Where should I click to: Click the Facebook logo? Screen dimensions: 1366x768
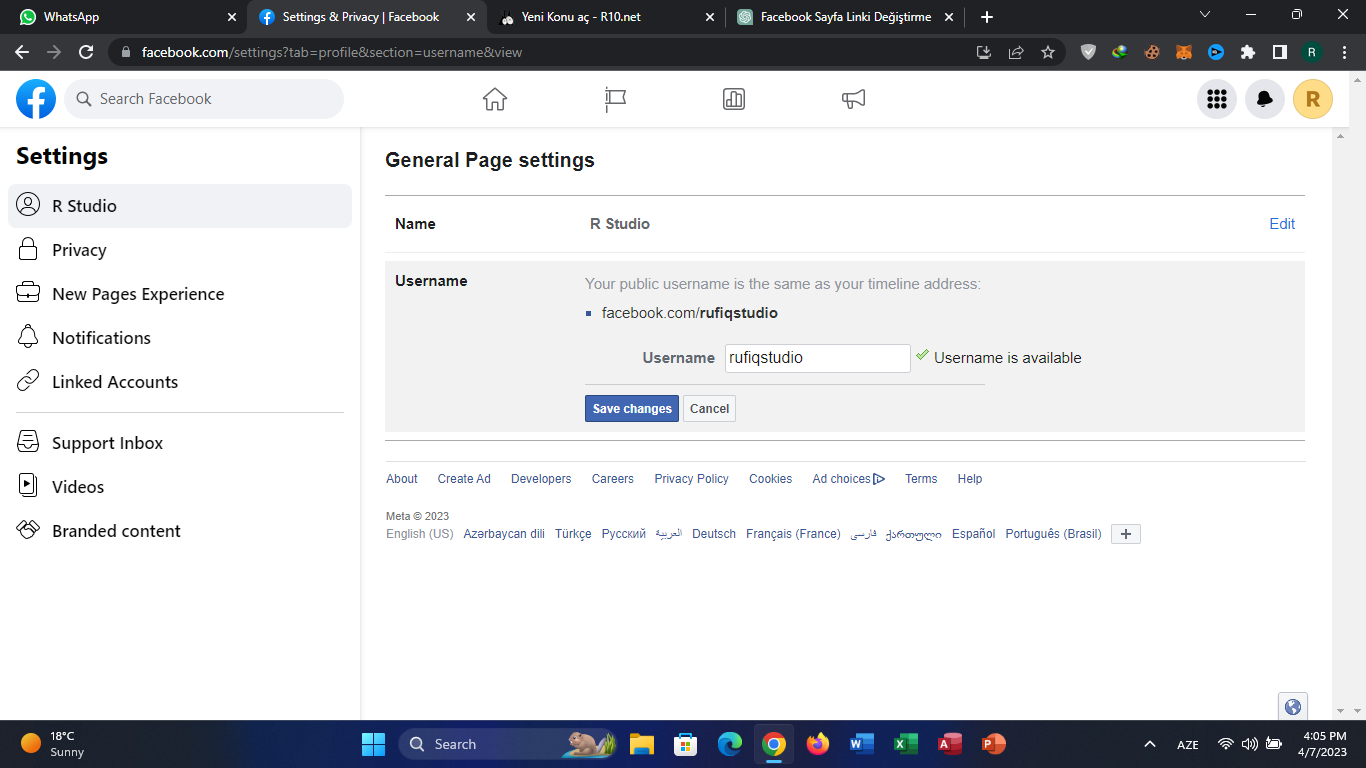pyautogui.click(x=36, y=99)
